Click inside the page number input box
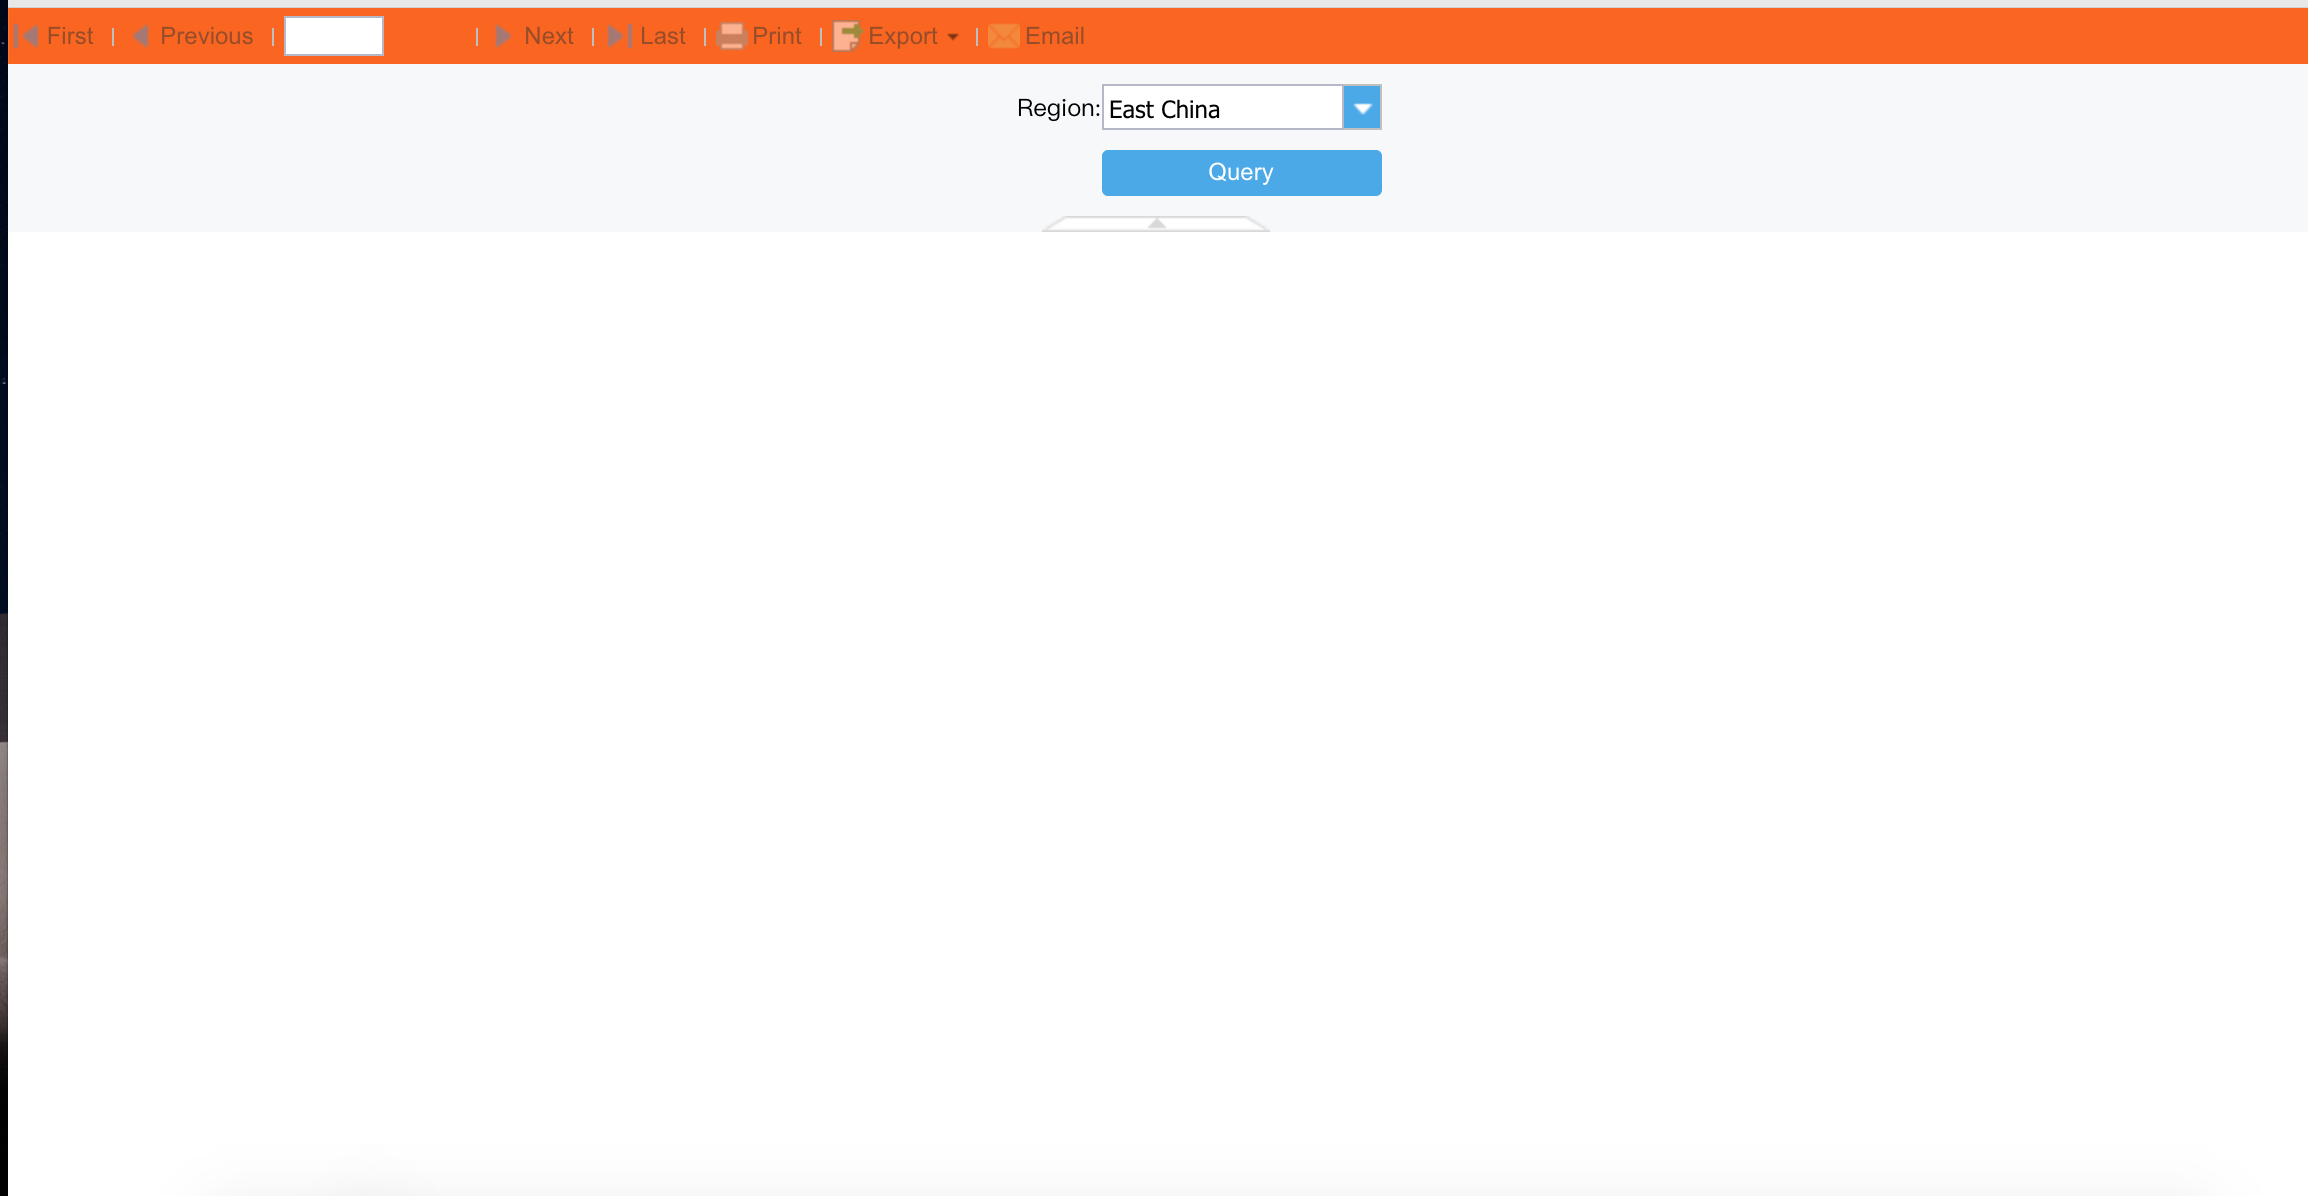The width and height of the screenshot is (2308, 1196). click(333, 36)
